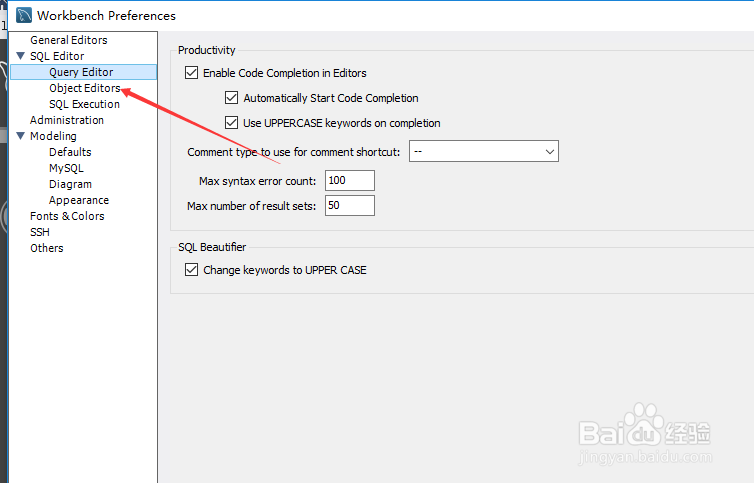Image resolution: width=754 pixels, height=483 pixels.
Task: Disable Change keywords to UPPER CASE
Action: pyautogui.click(x=191, y=269)
